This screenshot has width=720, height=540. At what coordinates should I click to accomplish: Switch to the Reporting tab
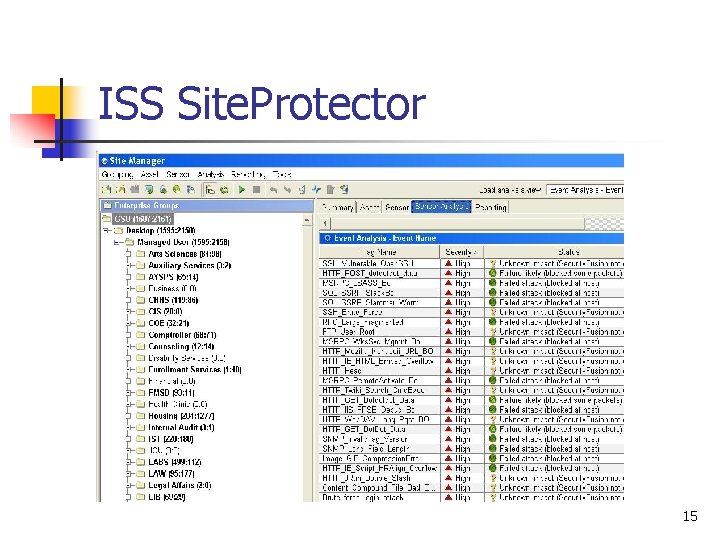pos(491,208)
